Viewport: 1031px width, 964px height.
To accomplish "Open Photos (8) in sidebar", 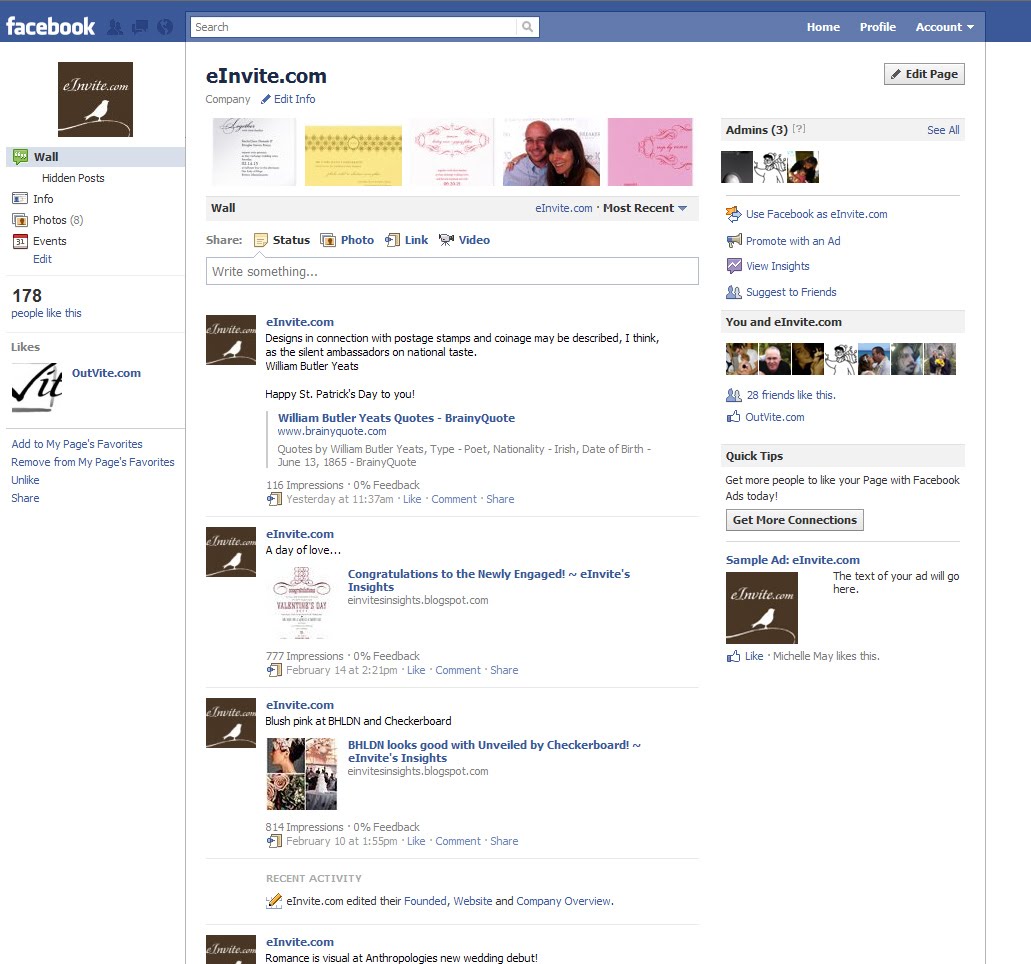I will (58, 220).
